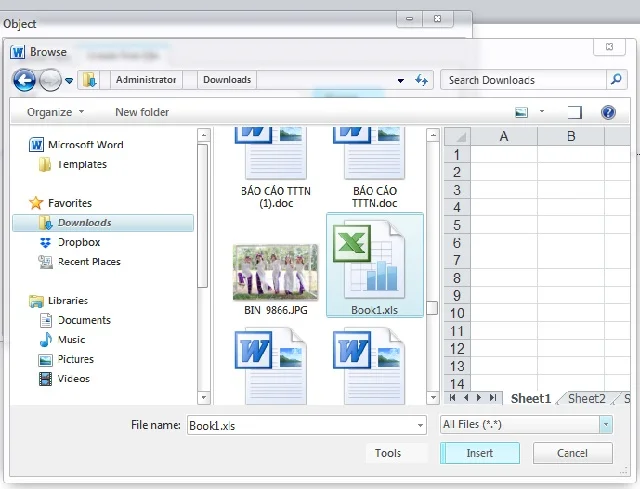Open the Organize menu

pos(55,112)
